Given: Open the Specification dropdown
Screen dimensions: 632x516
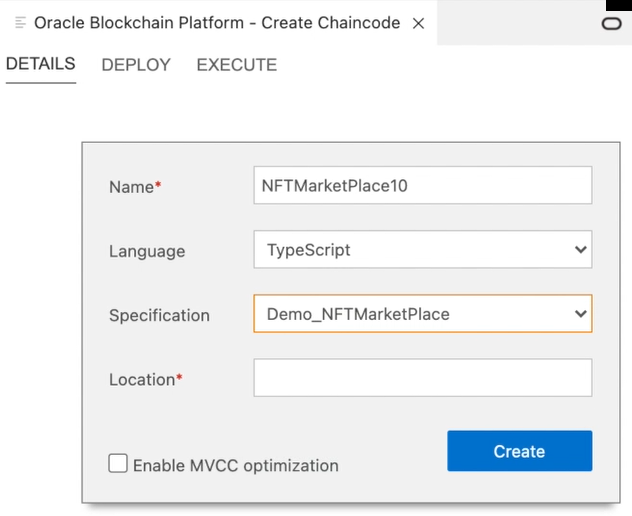Looking at the screenshot, I should (x=423, y=313).
